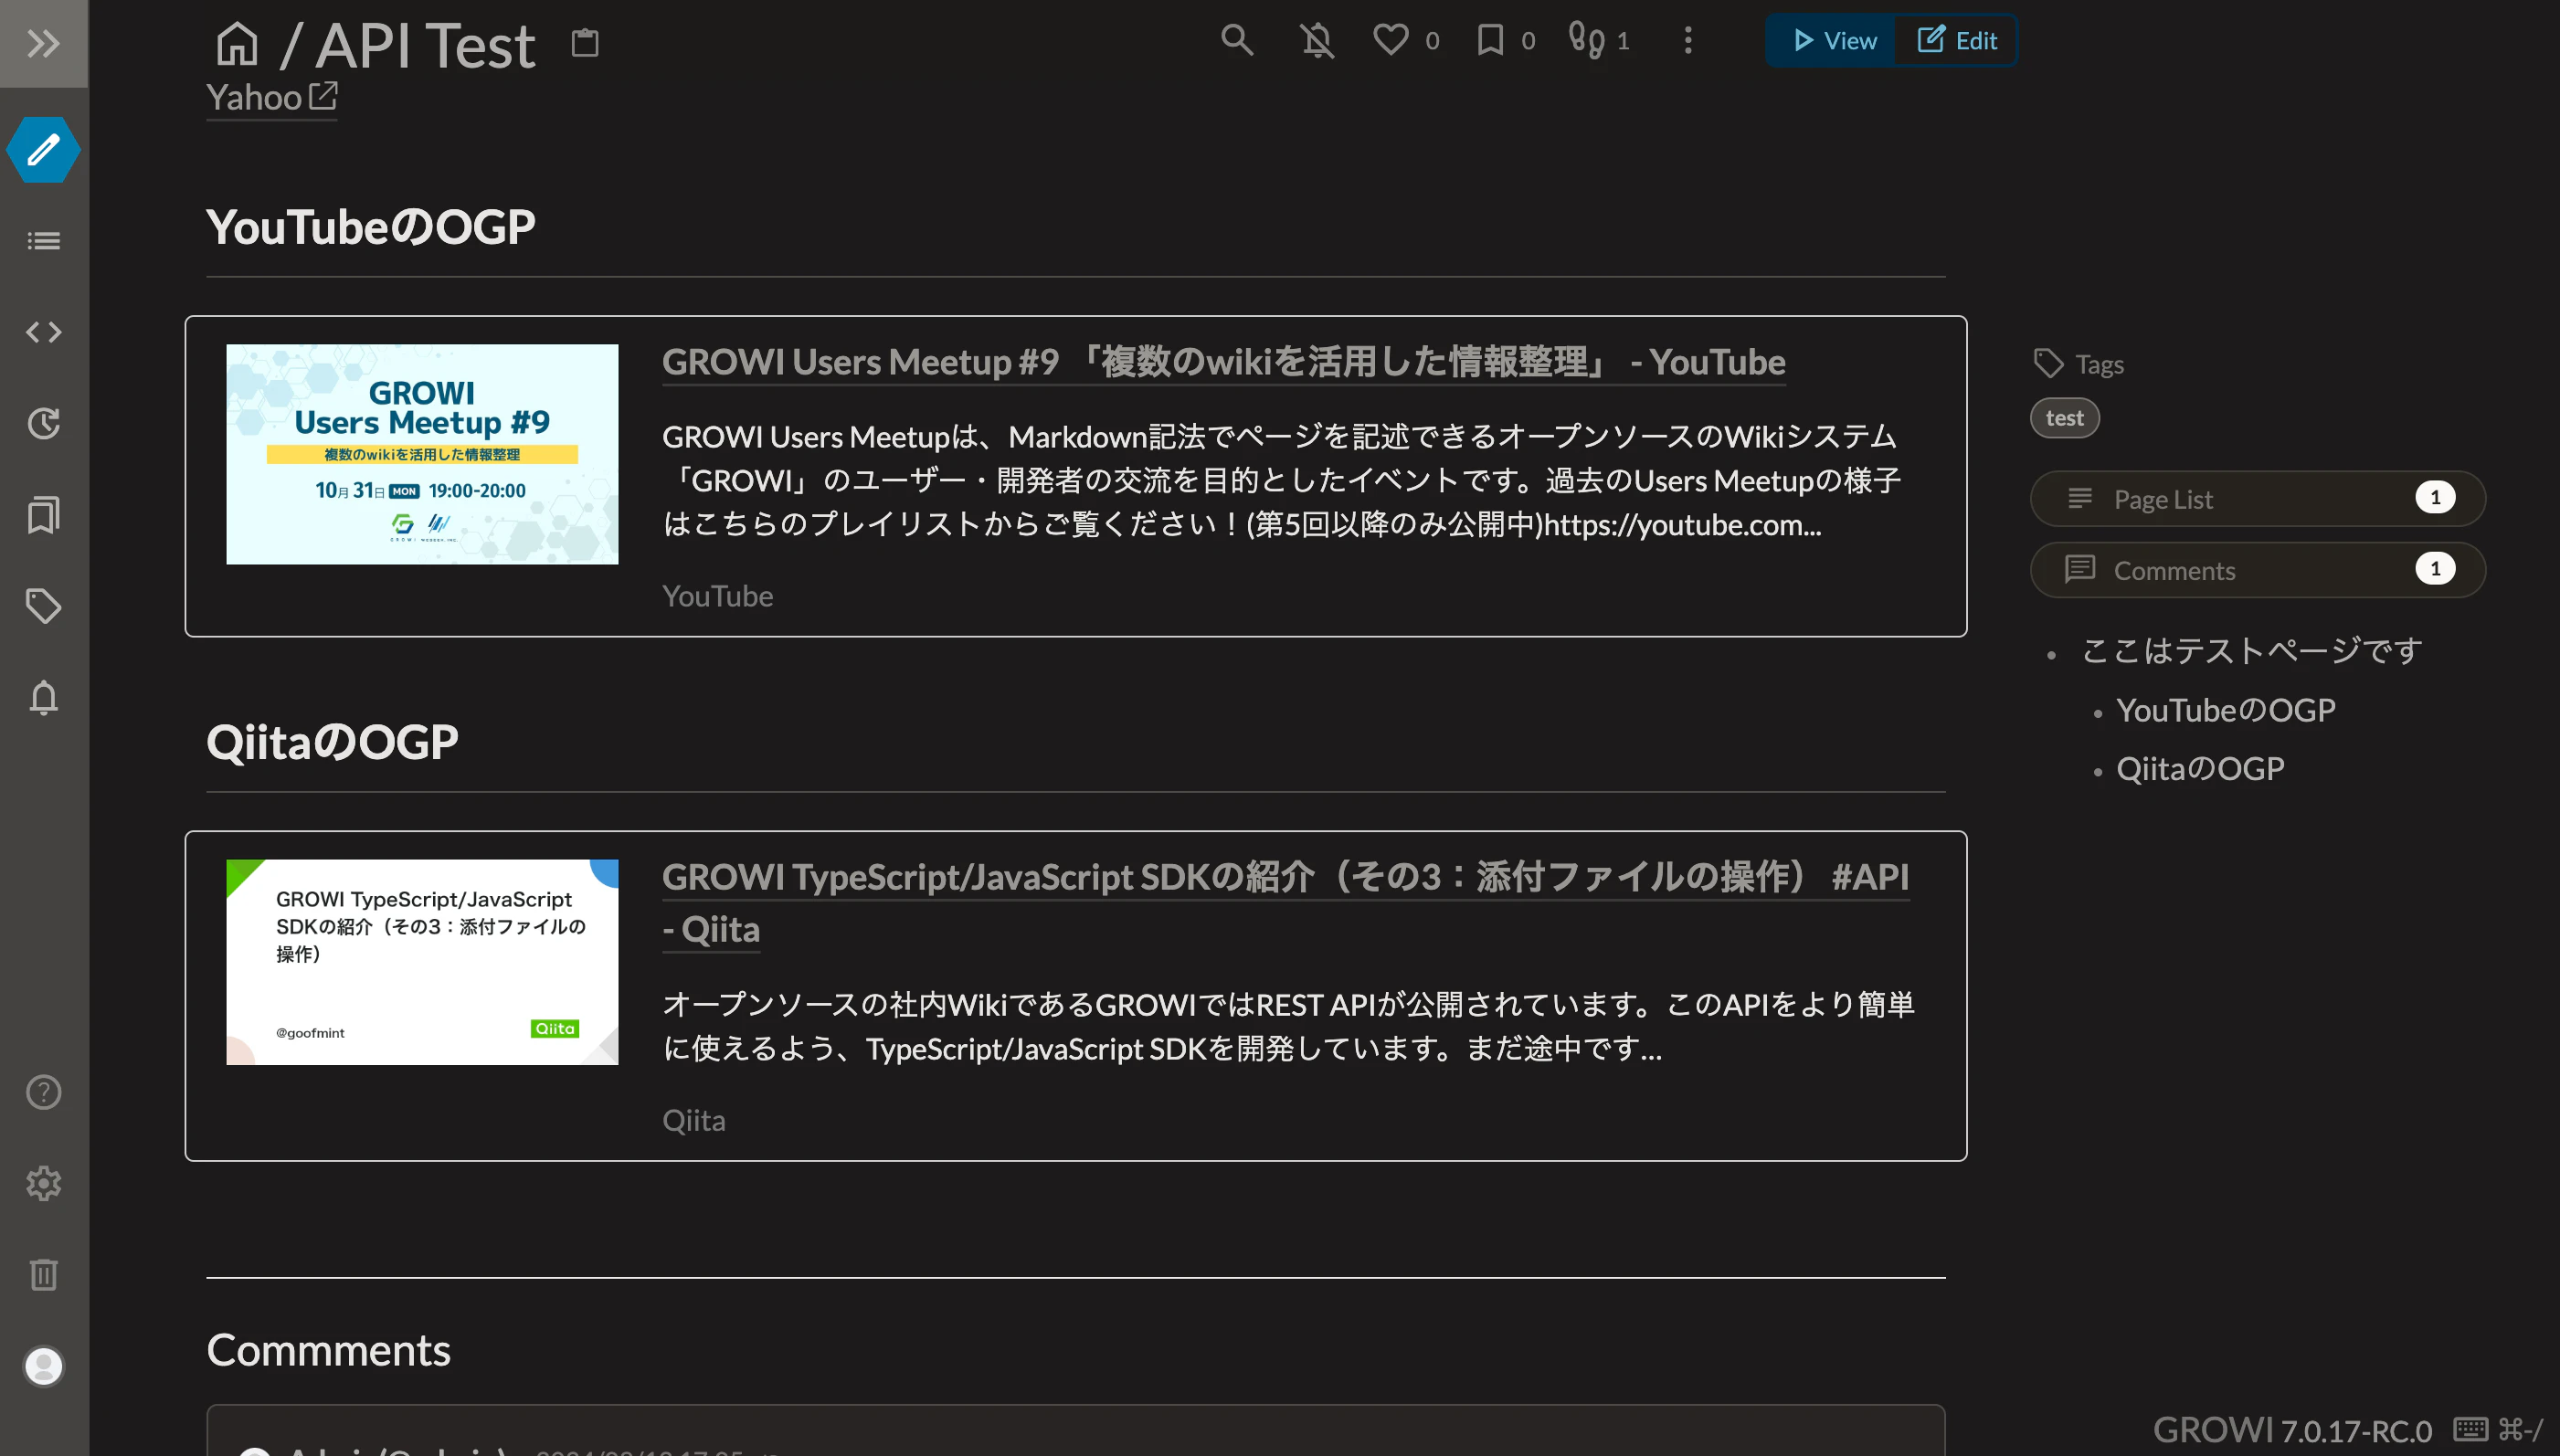Go to home via house icon
Image resolution: width=2560 pixels, height=1456 pixels.
coord(237,43)
